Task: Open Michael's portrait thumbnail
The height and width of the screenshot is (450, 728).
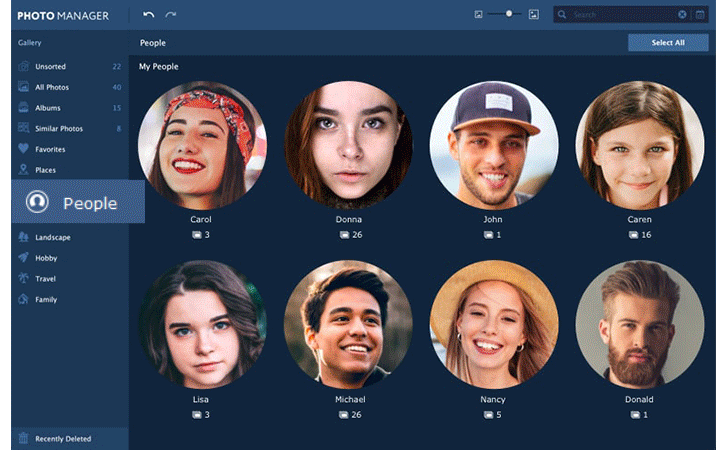Action: pyautogui.click(x=348, y=325)
